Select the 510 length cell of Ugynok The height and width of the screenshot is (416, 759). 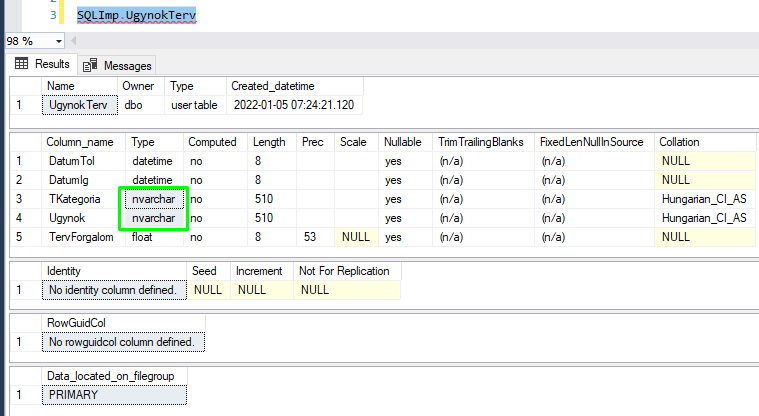tap(272, 218)
